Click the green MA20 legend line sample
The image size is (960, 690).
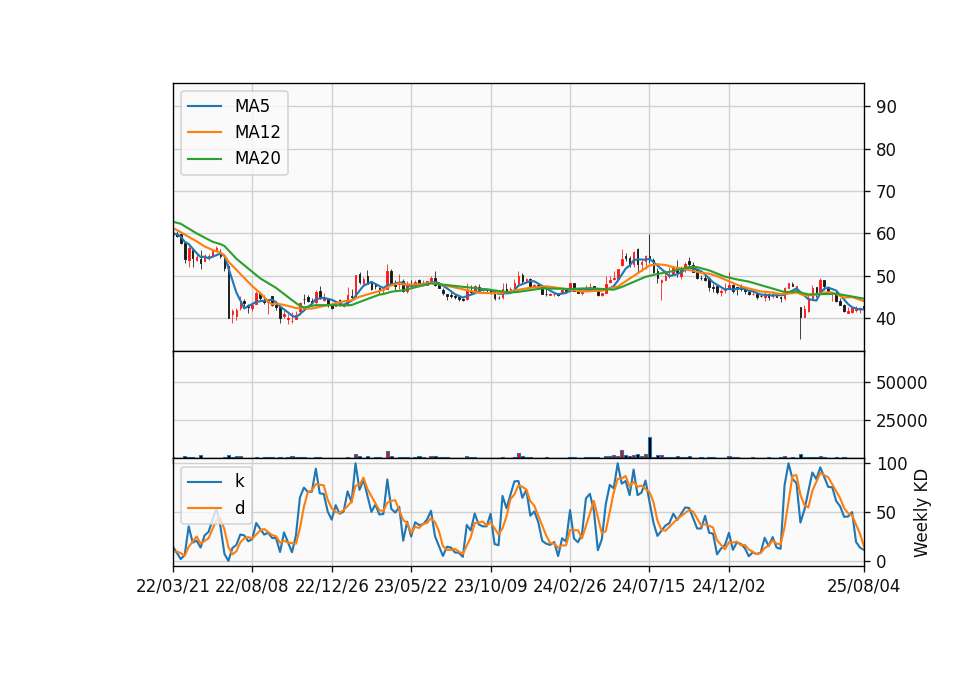(x=204, y=159)
